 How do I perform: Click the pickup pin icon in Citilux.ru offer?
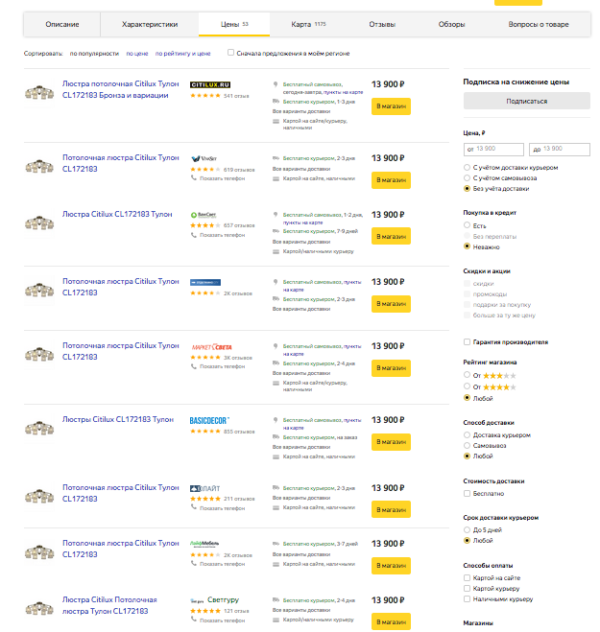(276, 84)
